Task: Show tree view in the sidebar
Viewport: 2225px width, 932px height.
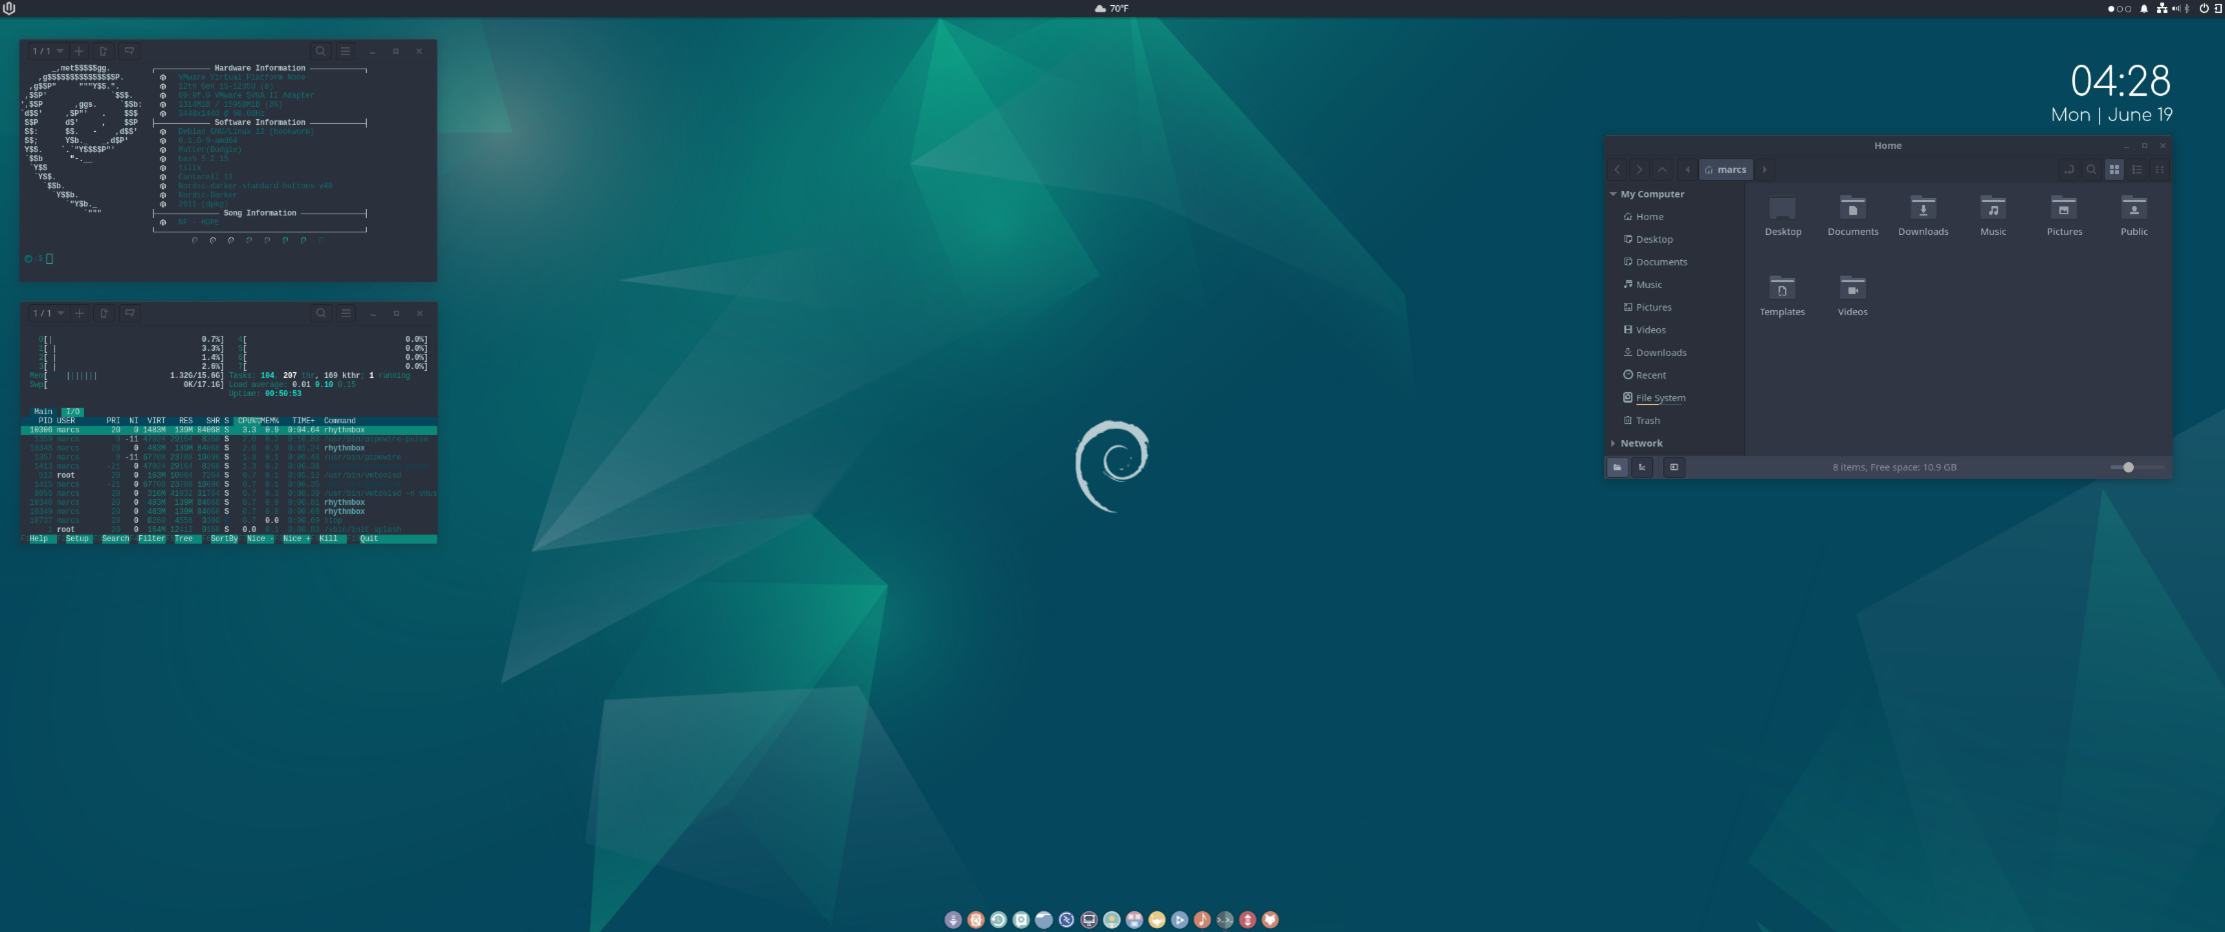Action: coord(1642,467)
